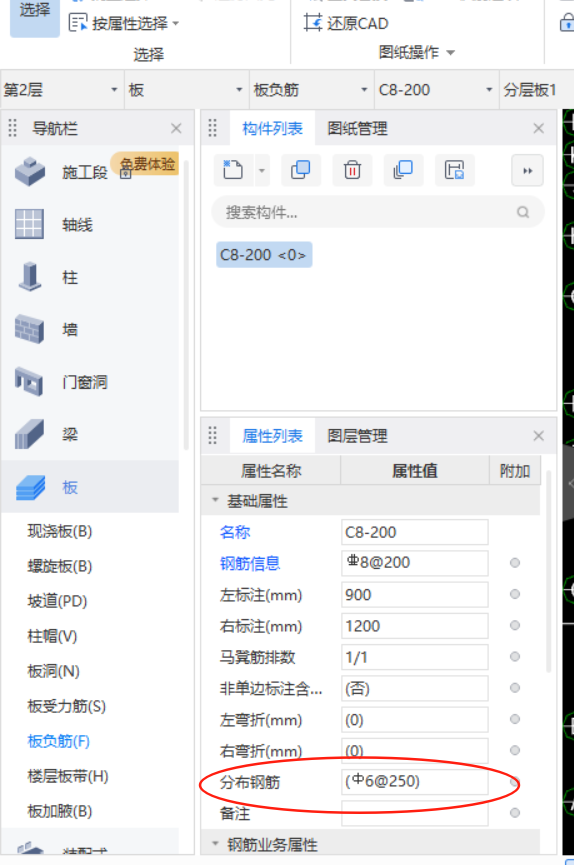
Task: Switch to the 图层管理 tab
Action: pyautogui.click(x=357, y=436)
